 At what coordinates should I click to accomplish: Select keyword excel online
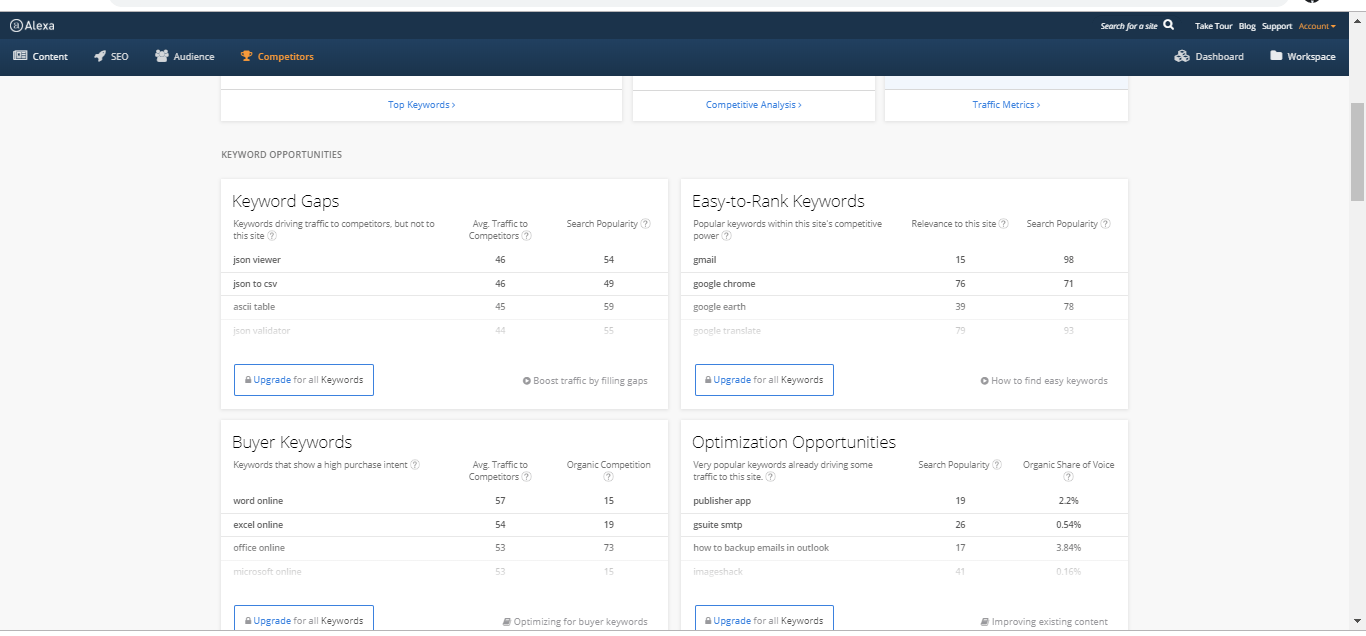[258, 525]
